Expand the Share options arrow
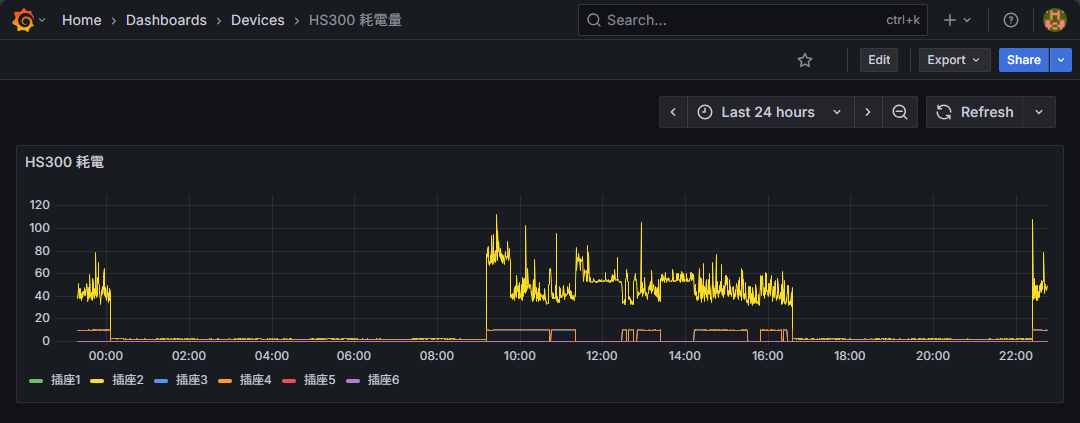Screen dimensions: 1080x423 pos(1061,60)
